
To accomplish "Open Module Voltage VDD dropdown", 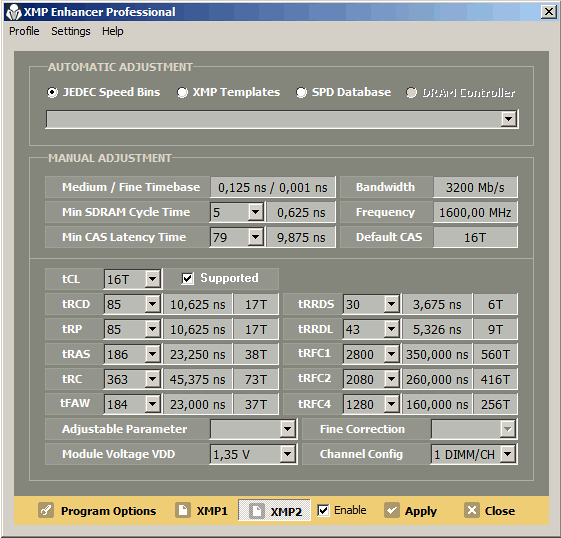I will [288, 454].
